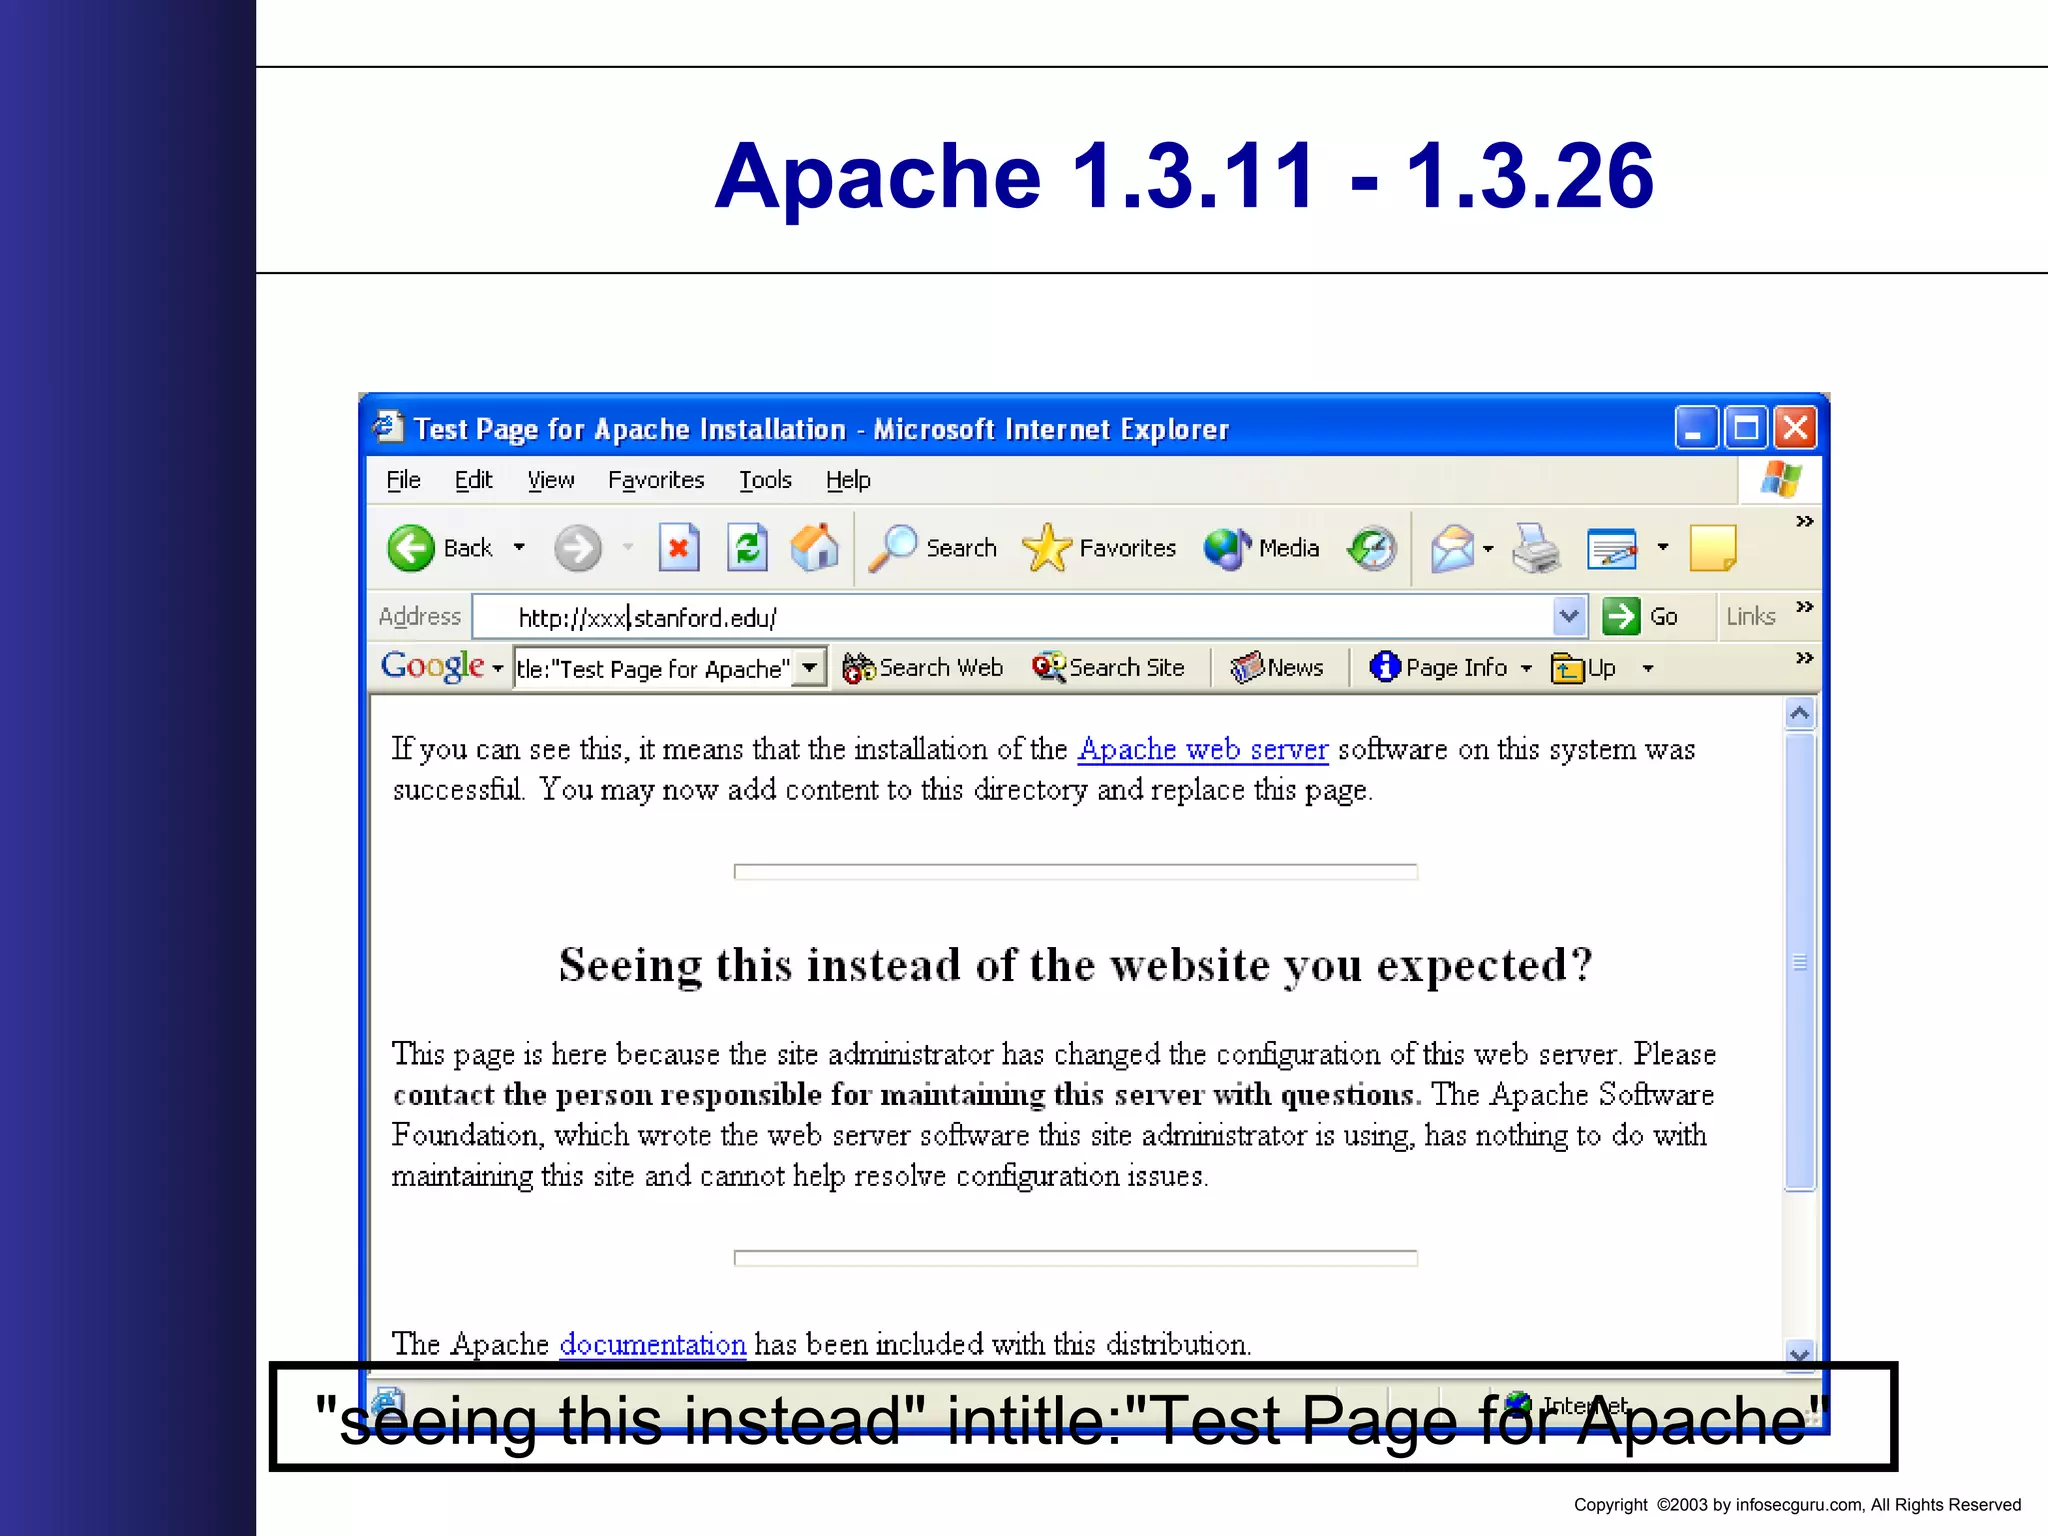Expand the Edit dropdown arrow
Viewport: 2048px width, 1536px height.
coord(1663,547)
